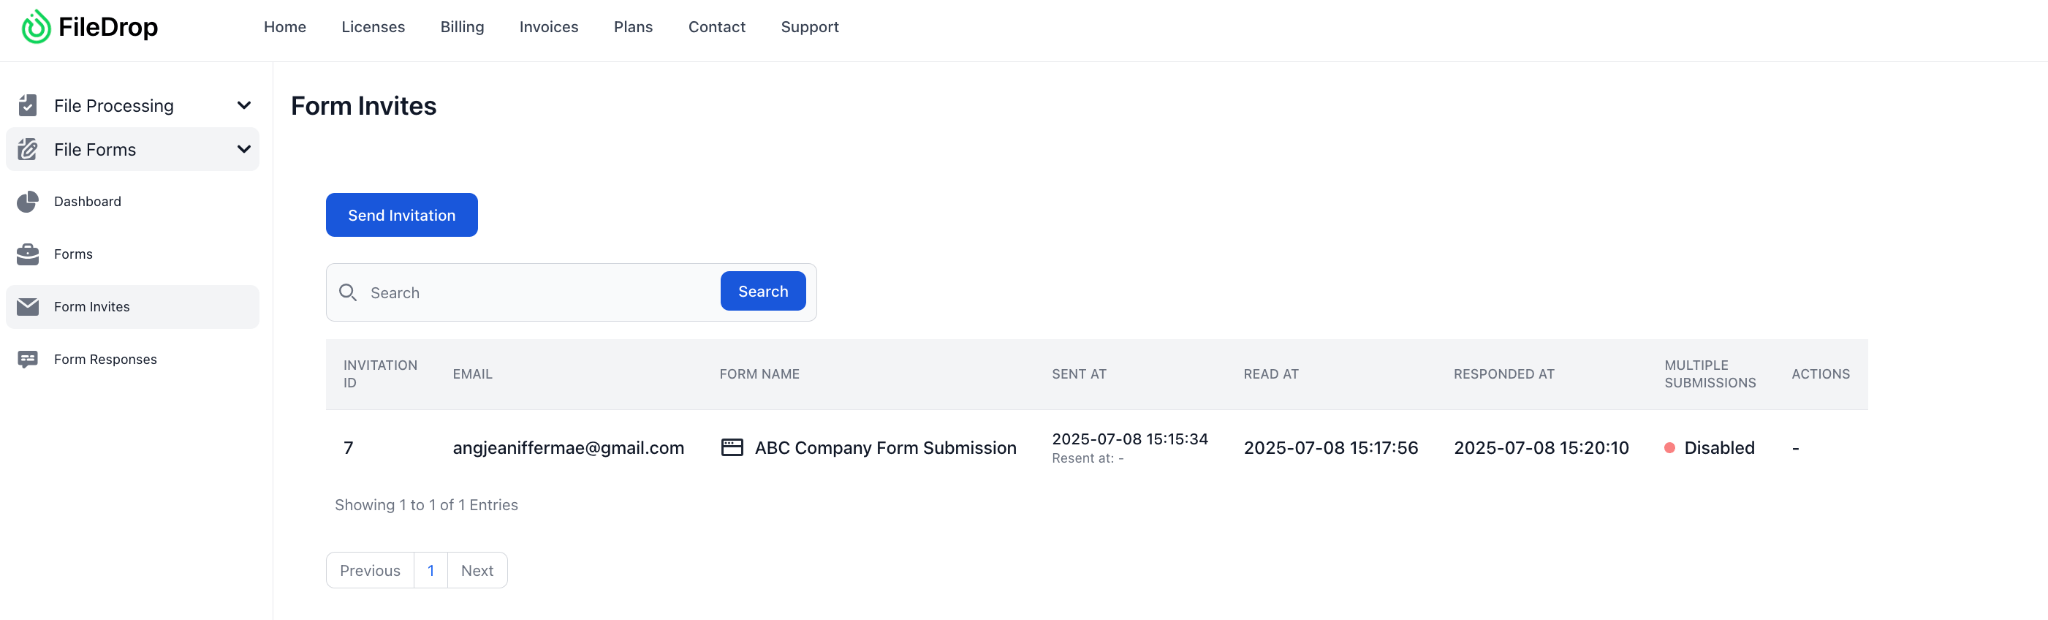Screen dimensions: 2048x620
Task: Click the magnifier icon in search box
Action: click(348, 292)
